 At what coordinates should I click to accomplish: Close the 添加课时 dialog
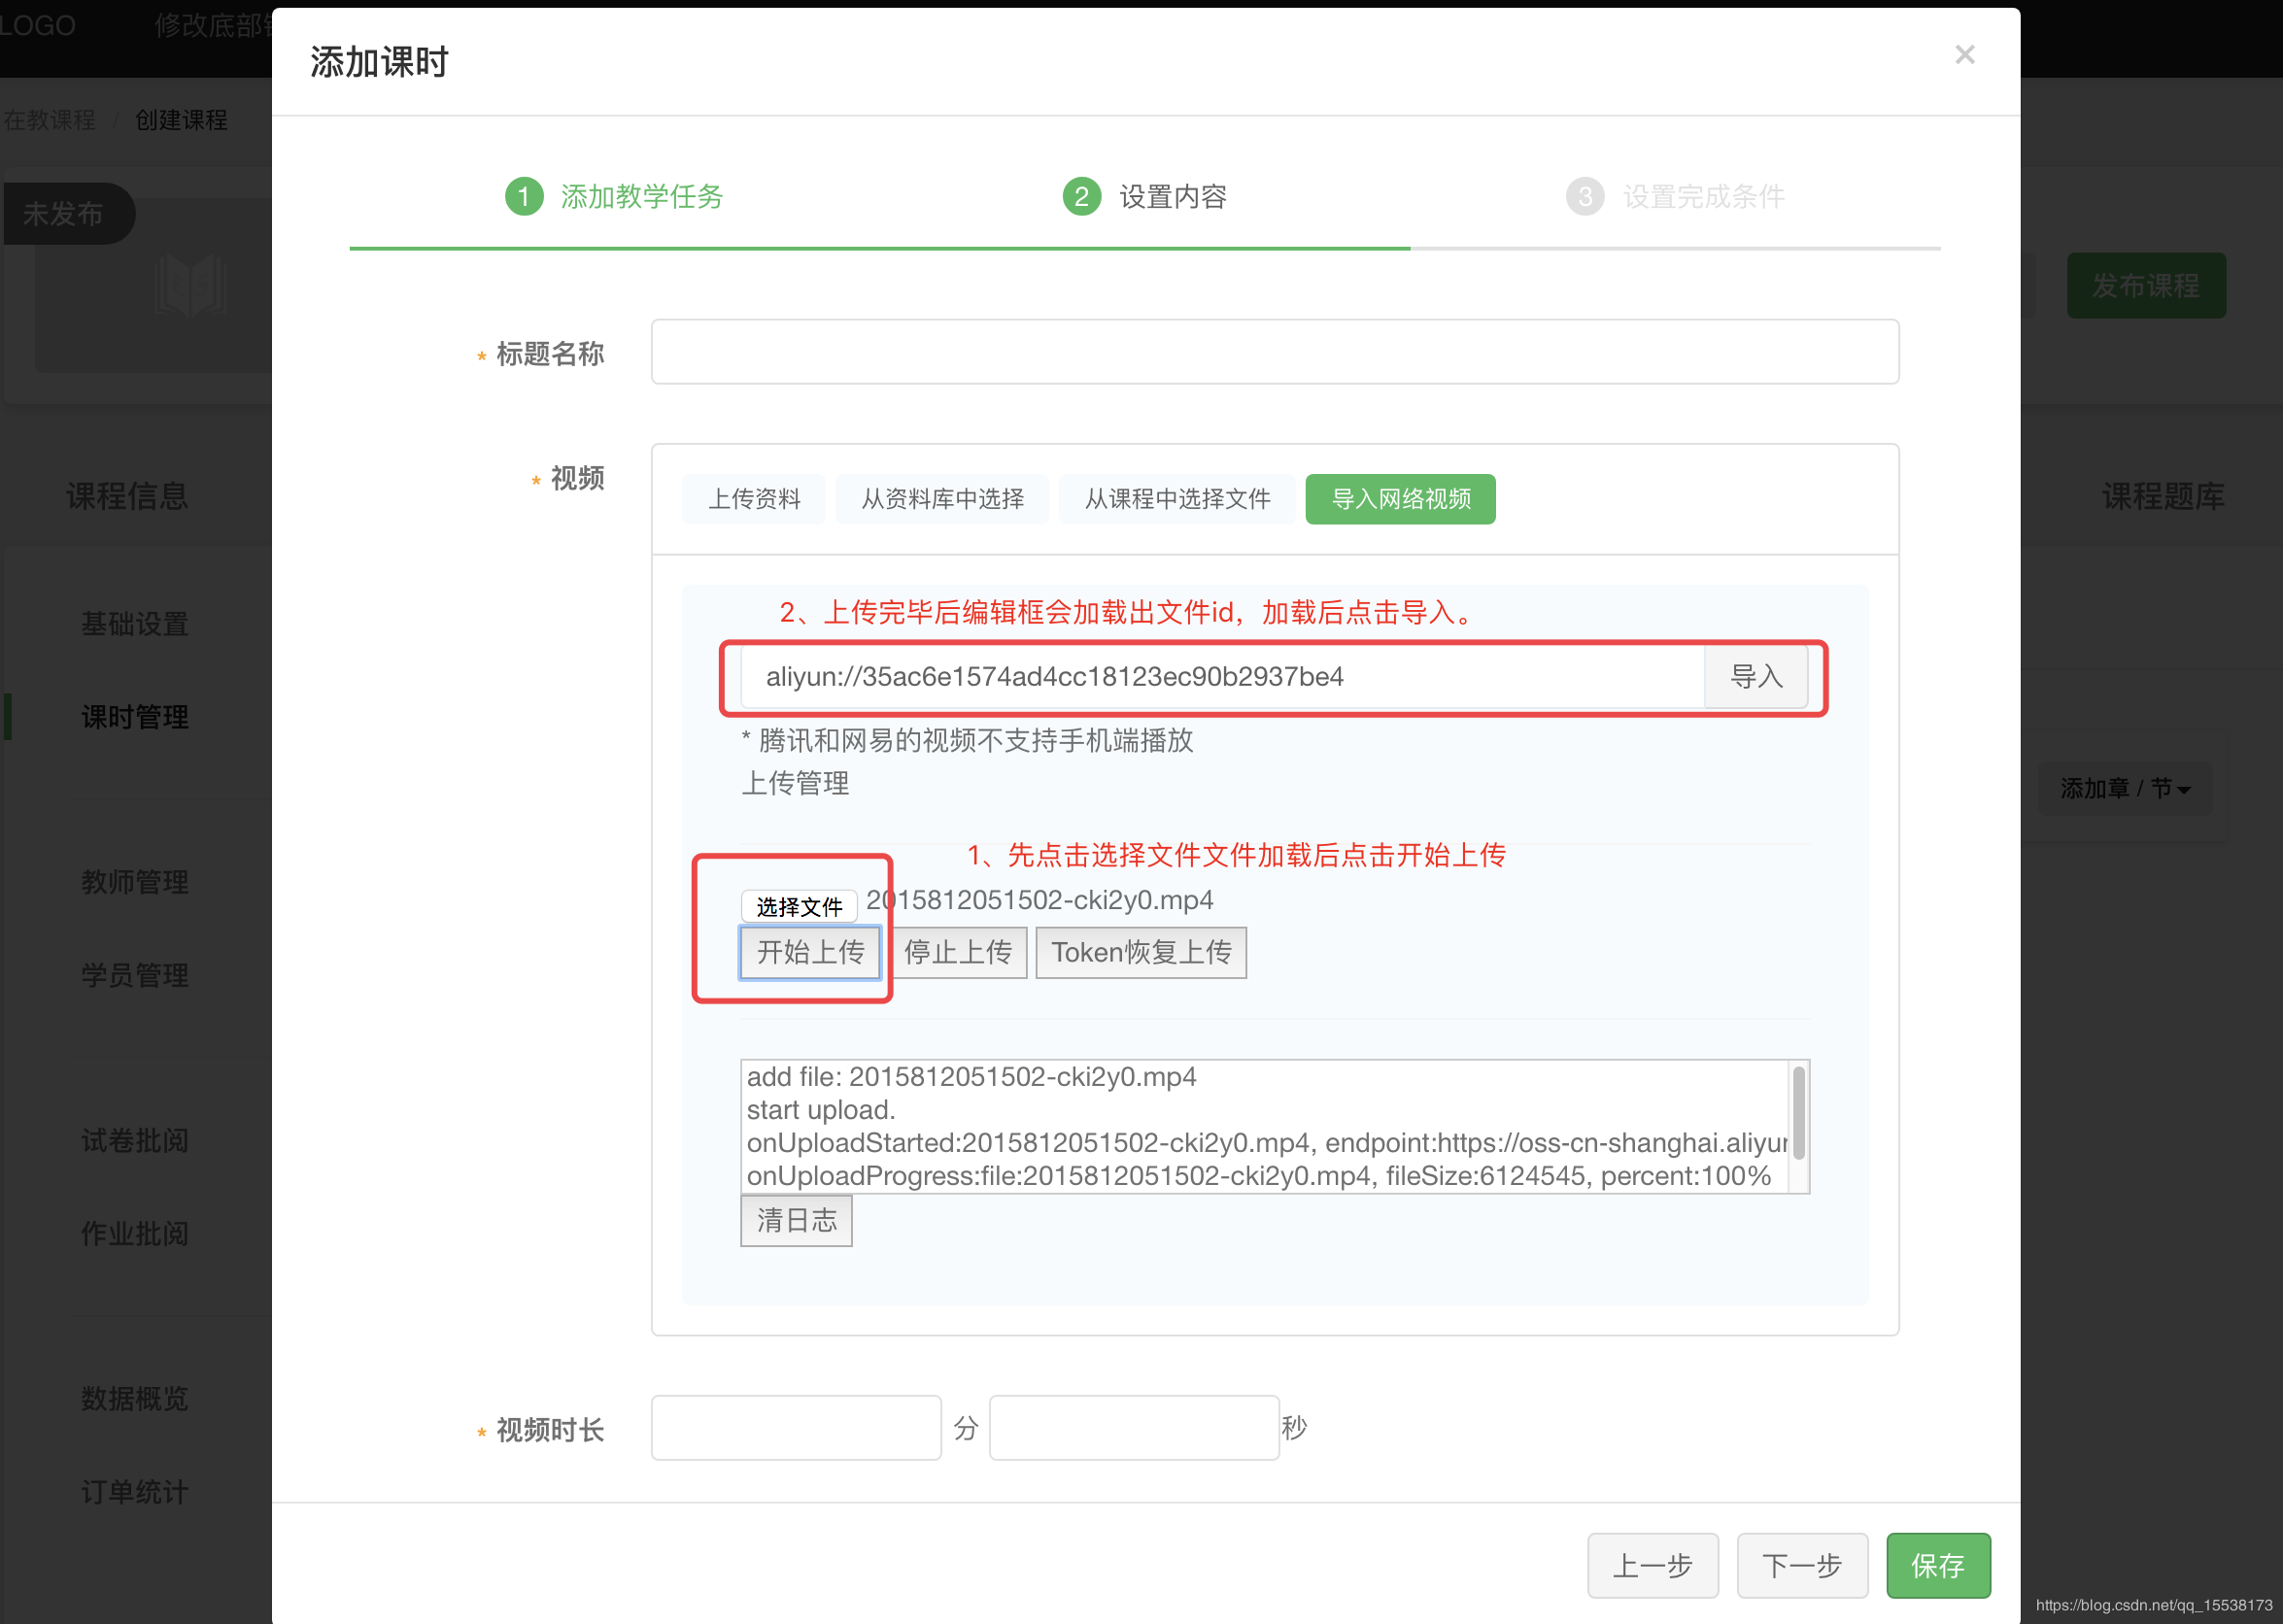coord(1964,54)
